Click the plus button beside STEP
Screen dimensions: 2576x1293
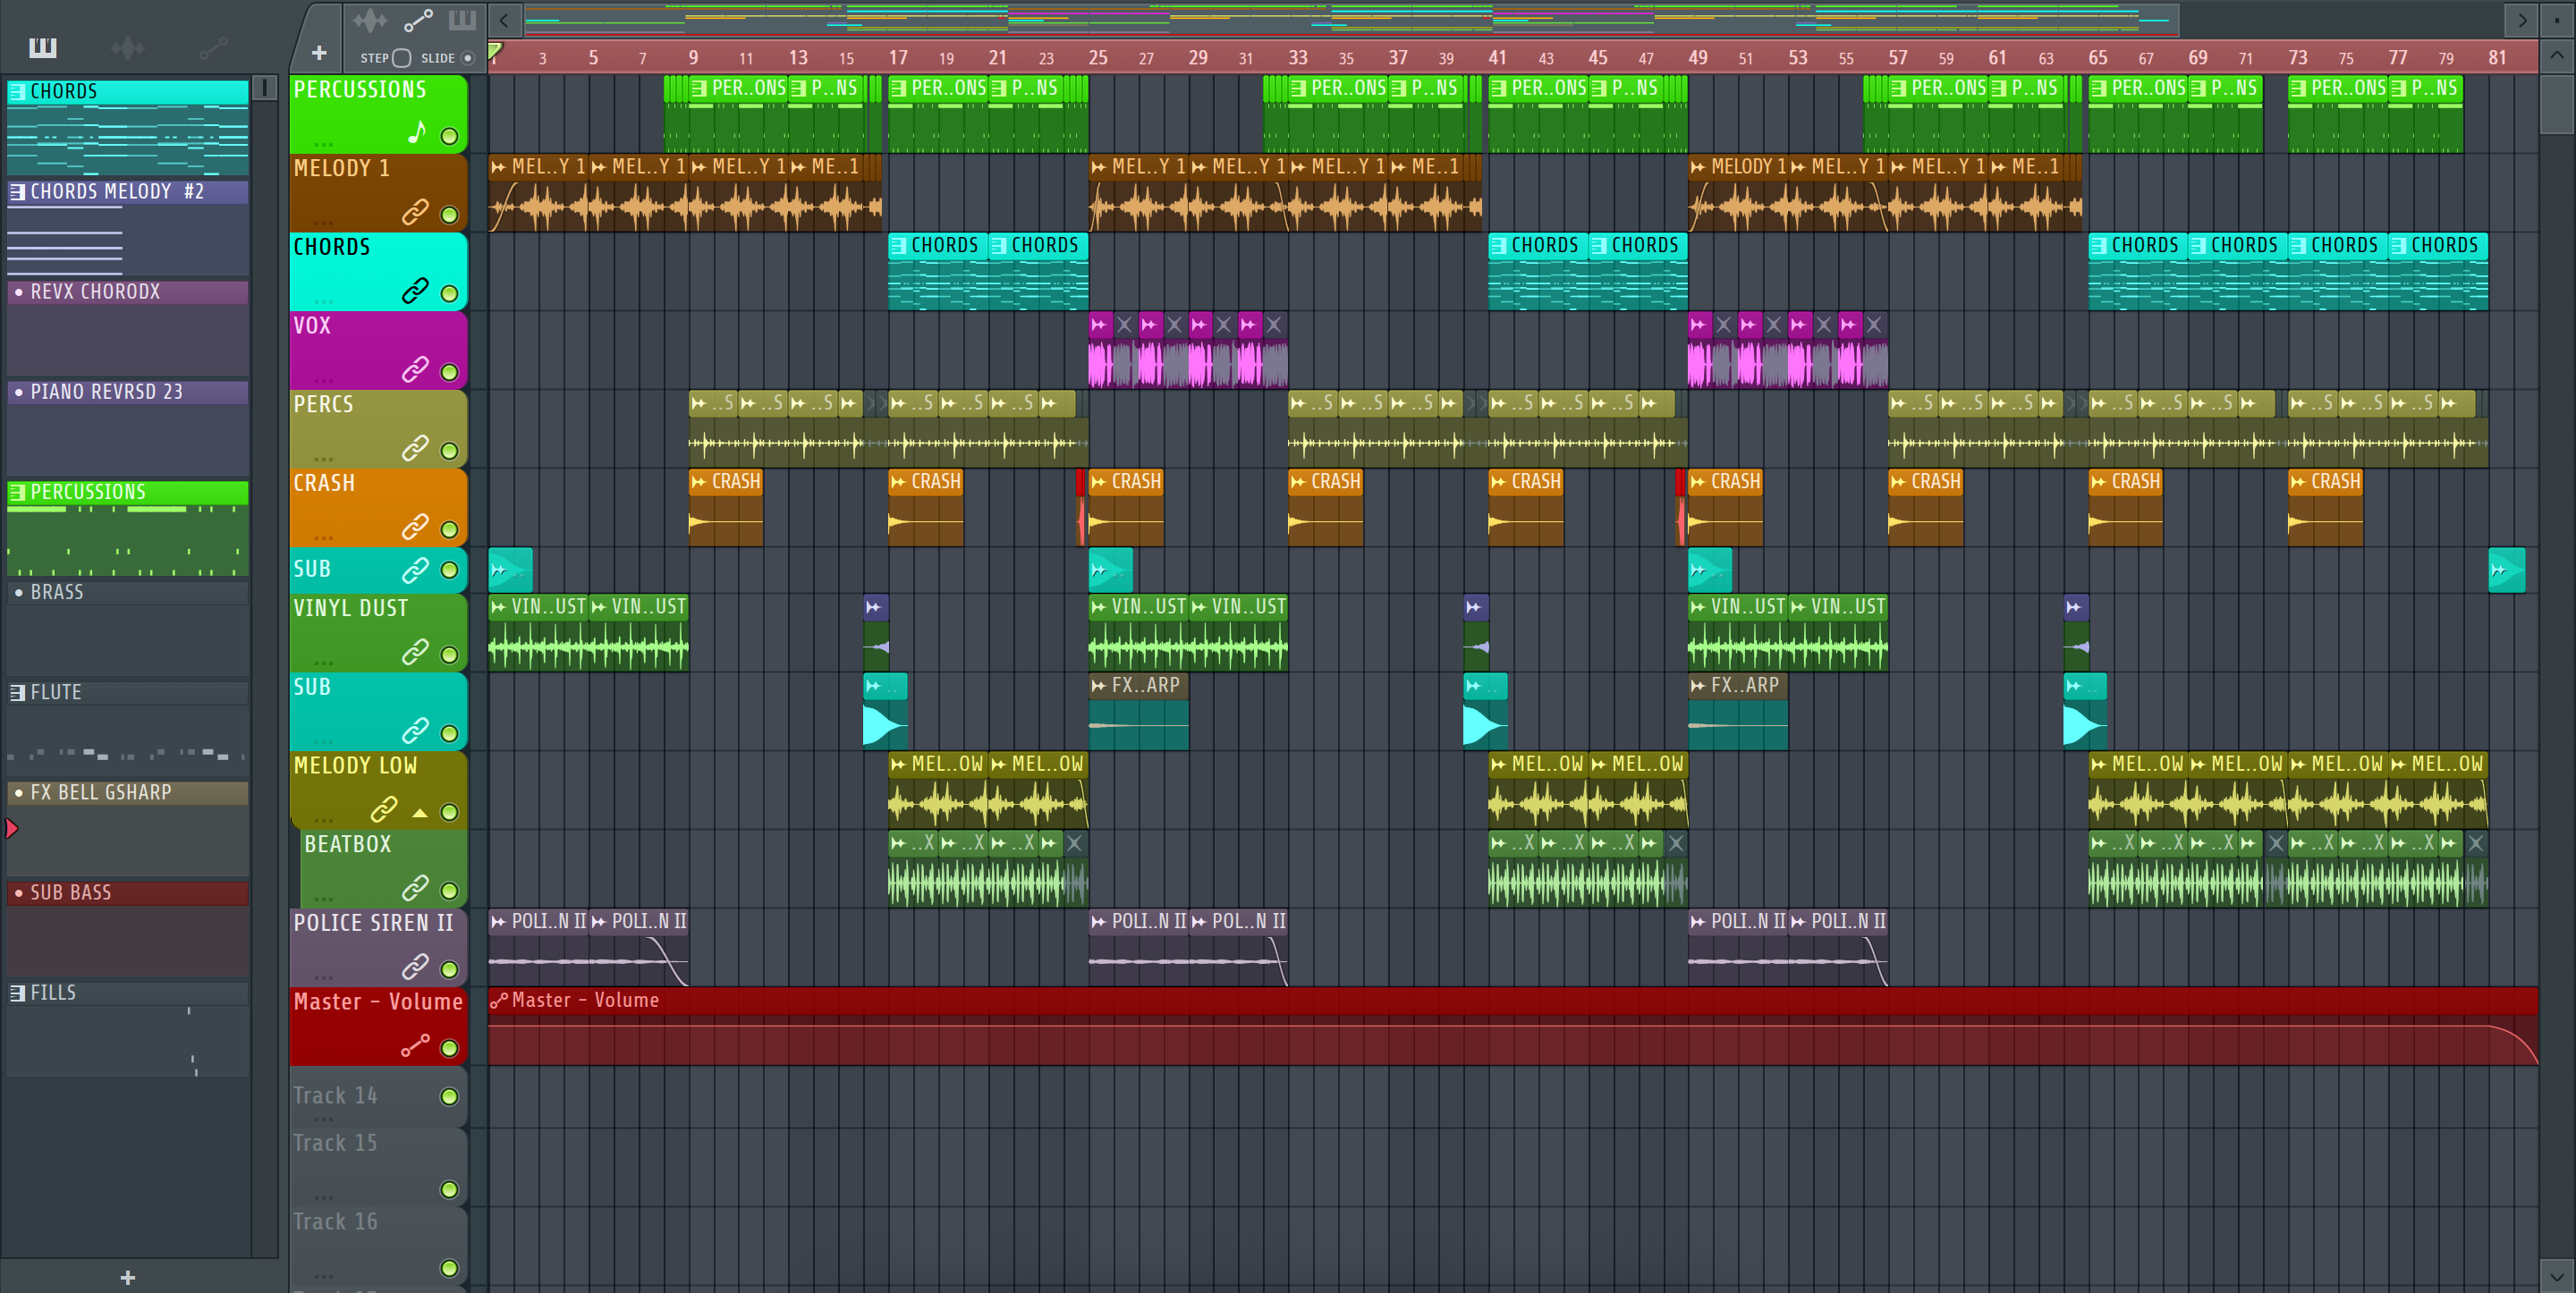coord(319,53)
